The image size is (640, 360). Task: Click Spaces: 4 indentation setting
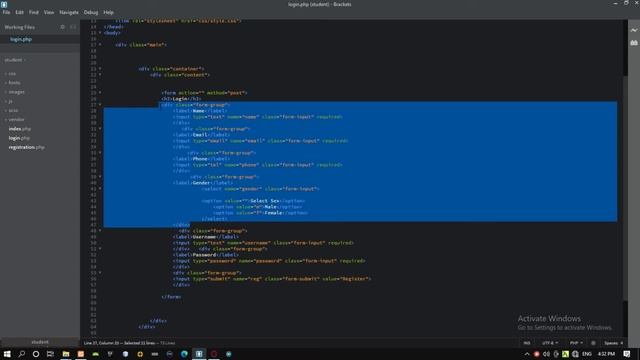click(614, 343)
